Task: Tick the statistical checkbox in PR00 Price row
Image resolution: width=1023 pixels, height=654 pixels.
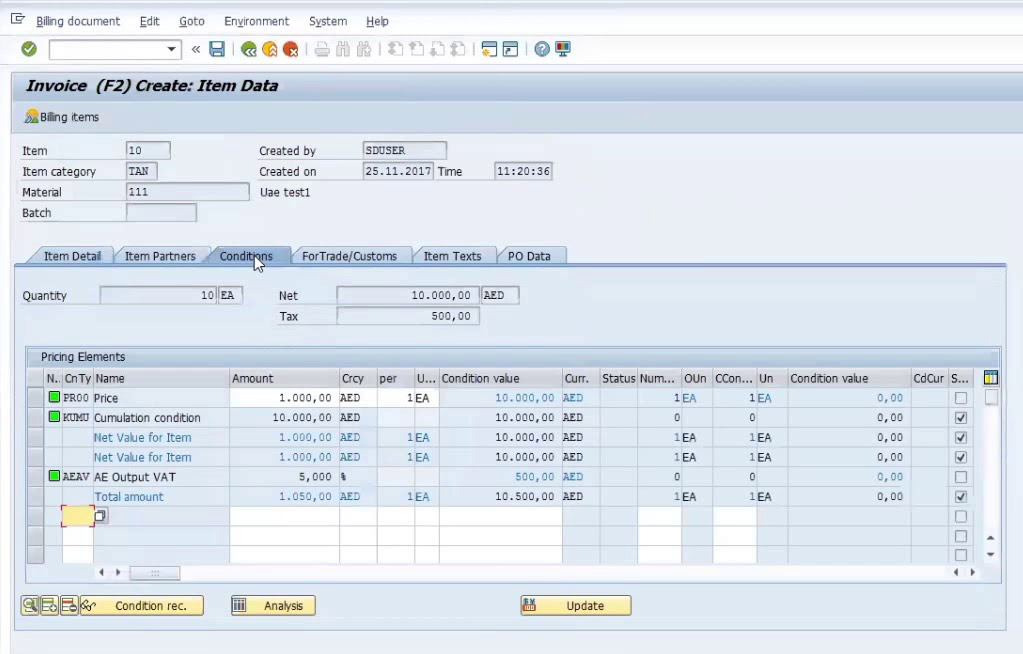Action: pos(960,398)
